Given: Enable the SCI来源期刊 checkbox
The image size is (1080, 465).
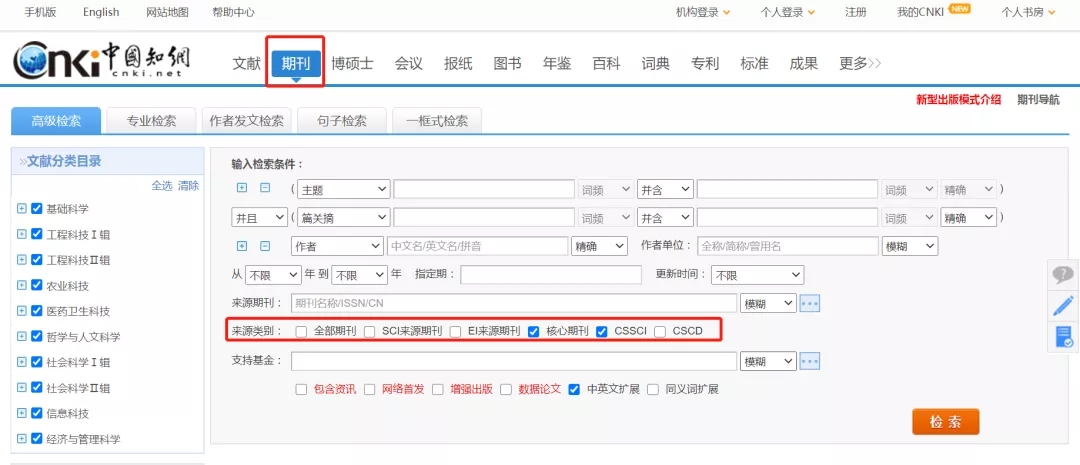Looking at the screenshot, I should 370,331.
